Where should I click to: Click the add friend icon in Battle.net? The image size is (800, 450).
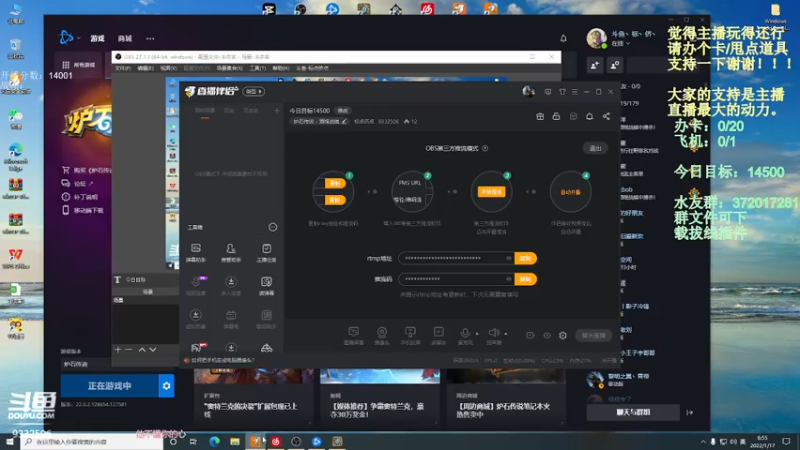[595, 65]
